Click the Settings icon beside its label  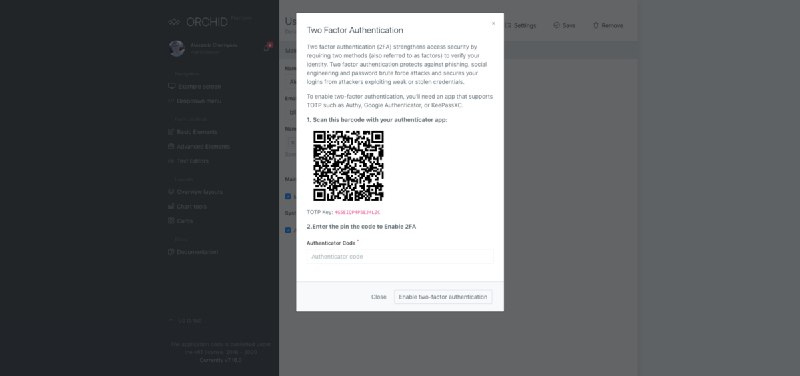[x=508, y=25]
